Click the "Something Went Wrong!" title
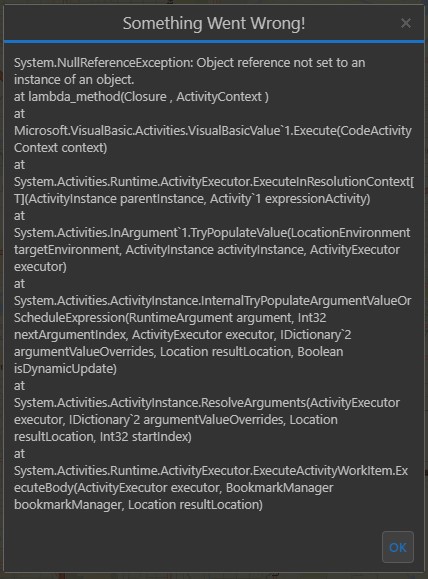 (214, 23)
